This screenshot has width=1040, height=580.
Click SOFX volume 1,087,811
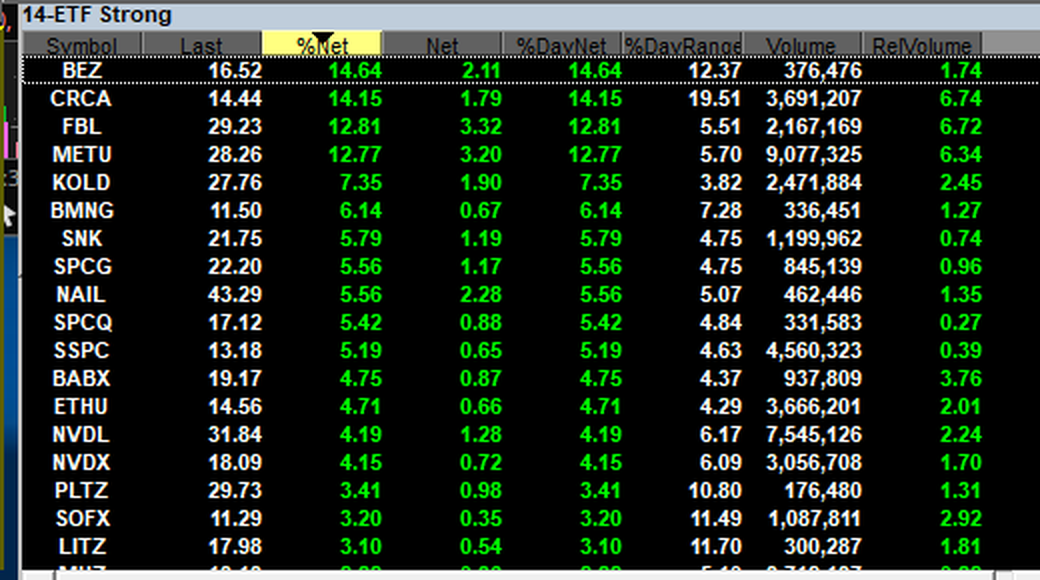coord(814,518)
